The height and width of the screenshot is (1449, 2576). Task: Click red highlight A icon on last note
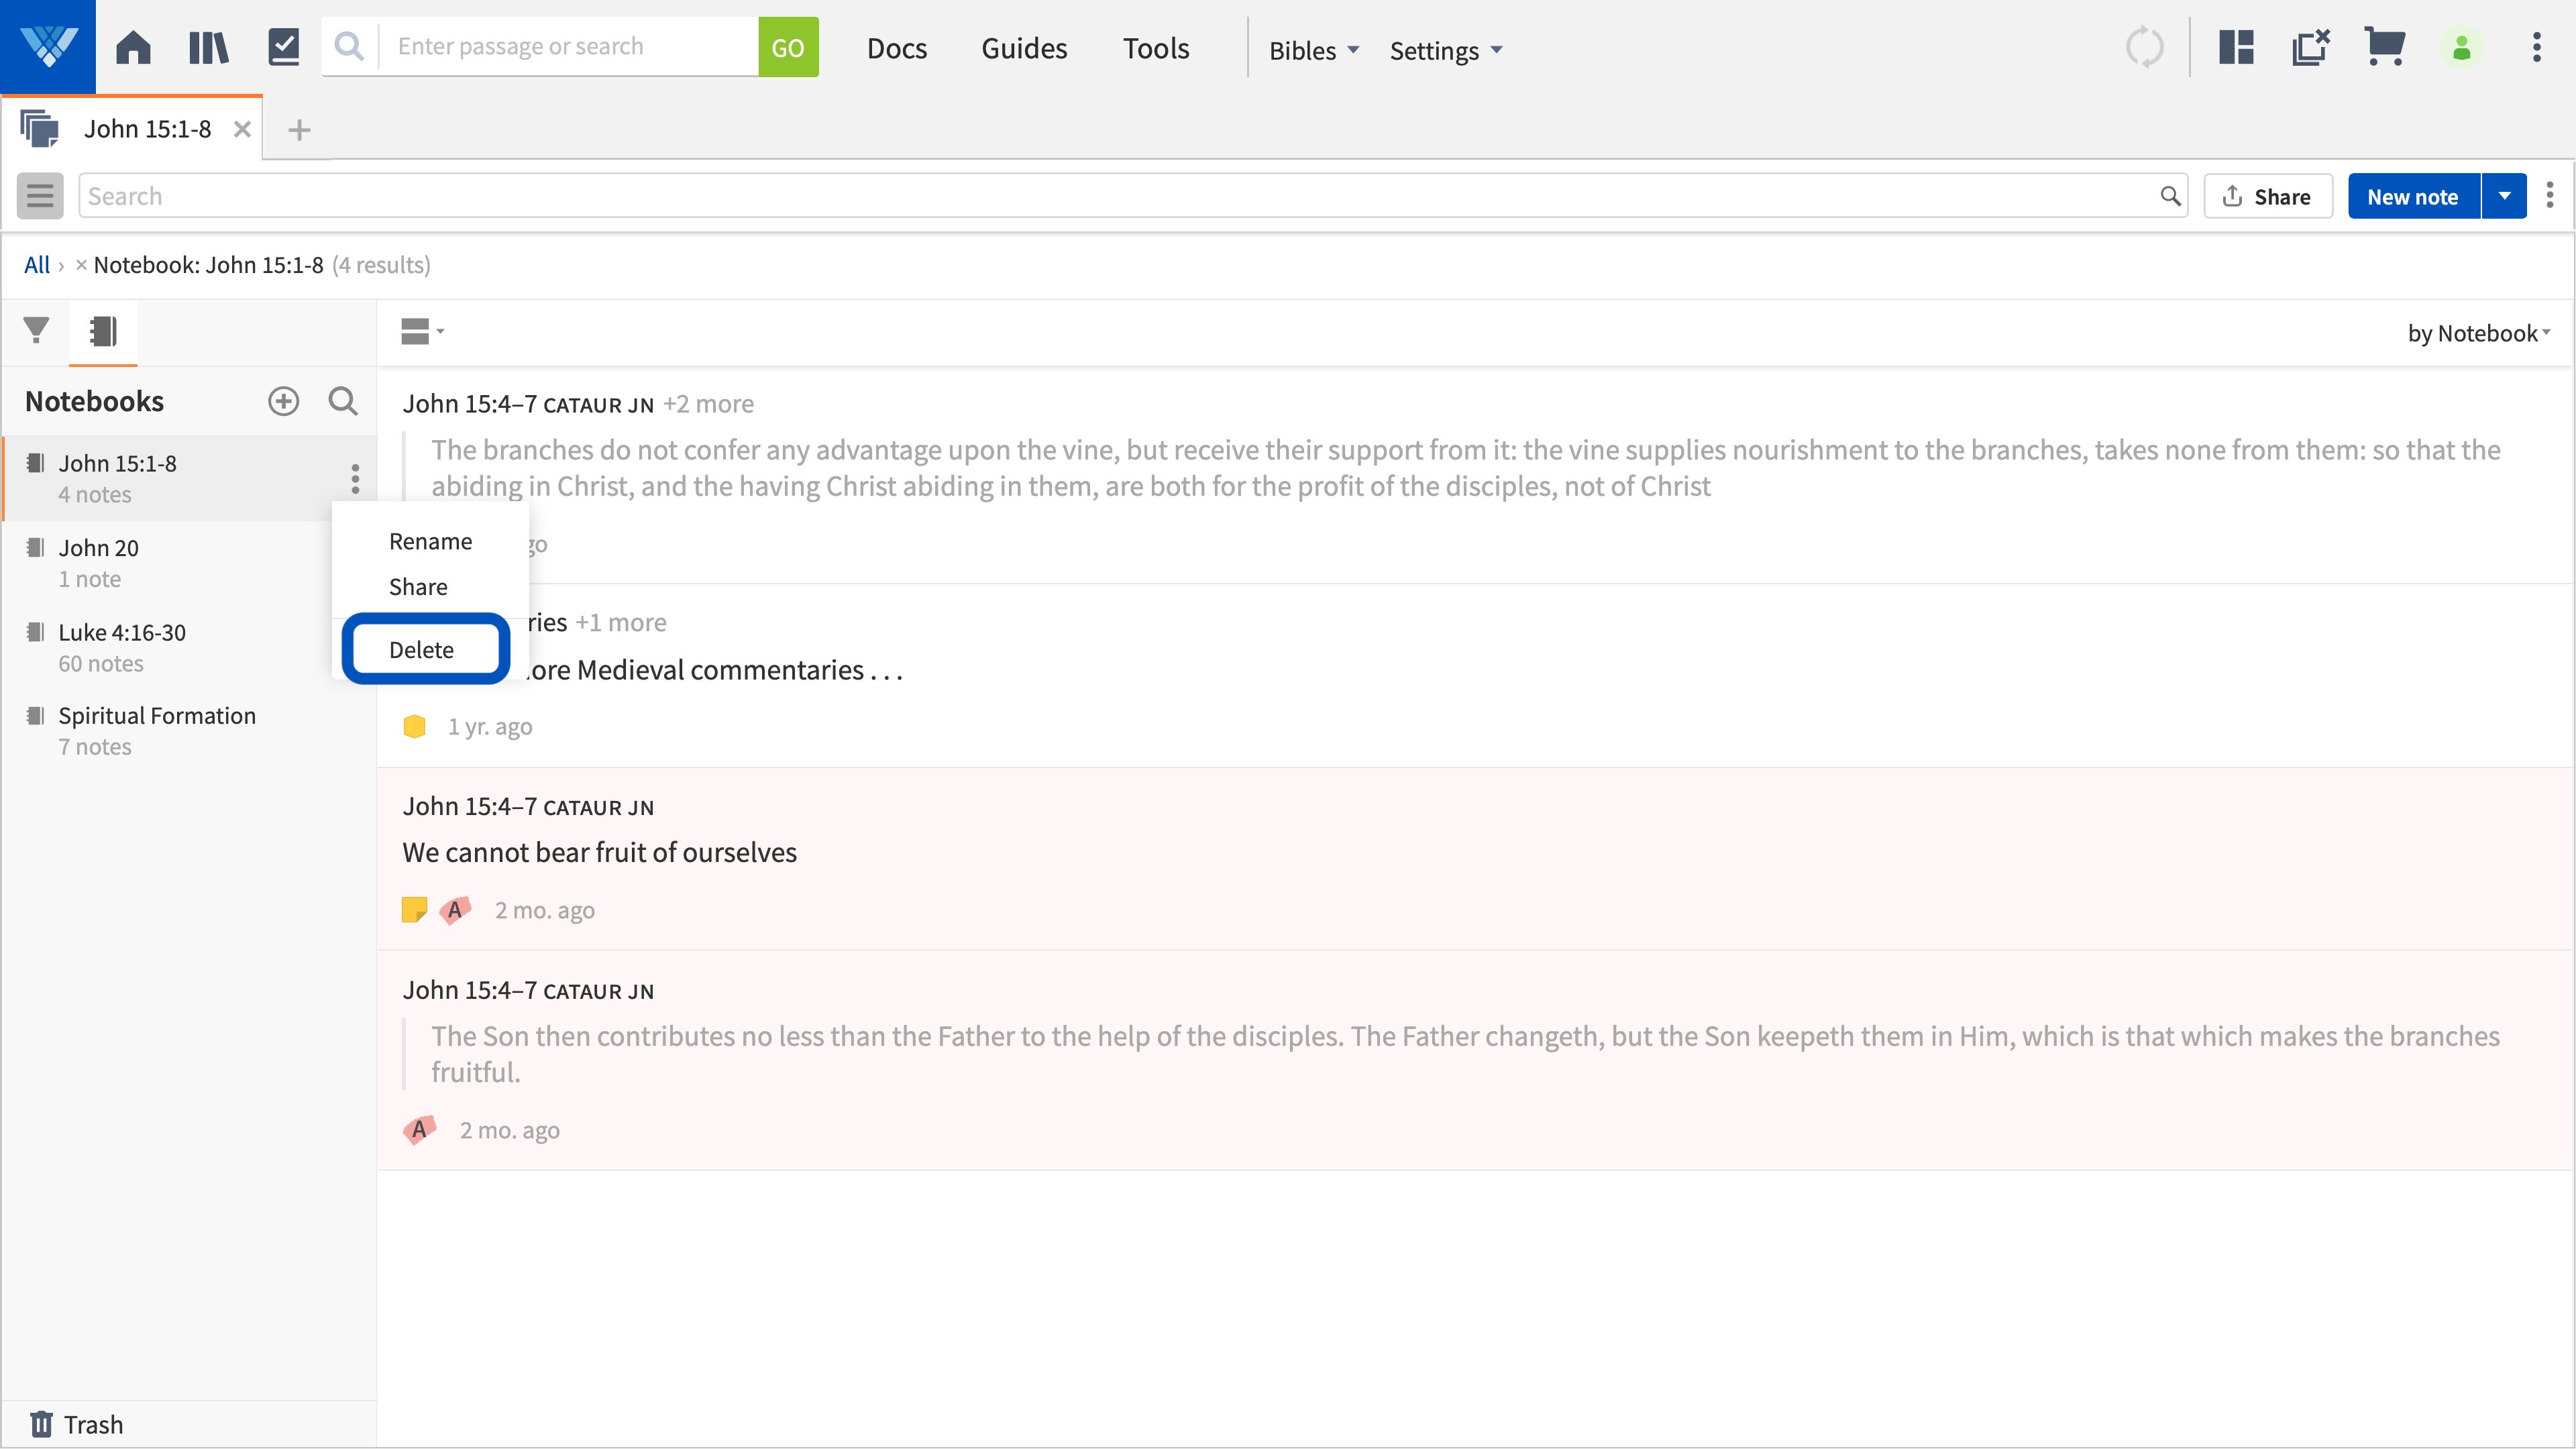click(x=419, y=1130)
